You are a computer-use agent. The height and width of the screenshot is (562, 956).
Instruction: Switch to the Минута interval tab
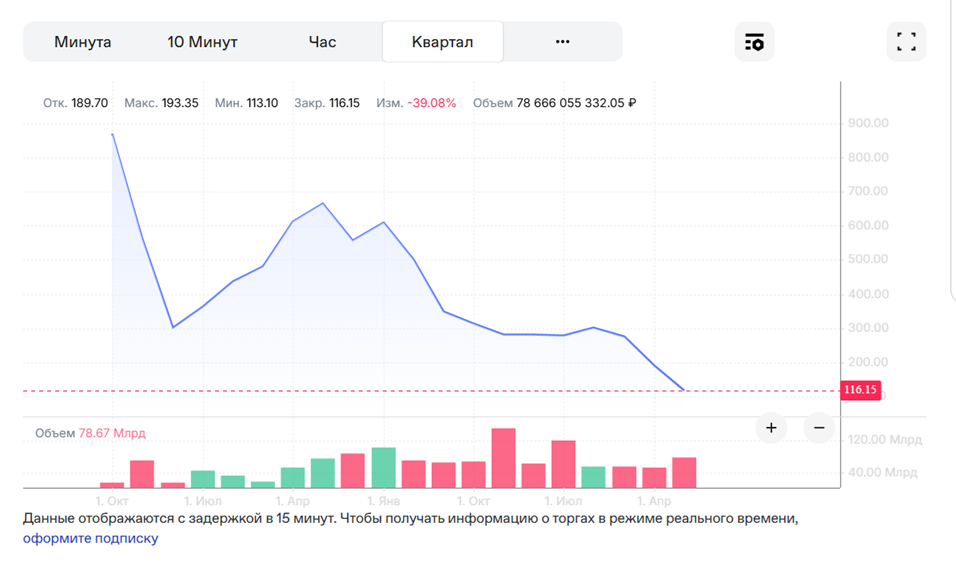pos(82,42)
